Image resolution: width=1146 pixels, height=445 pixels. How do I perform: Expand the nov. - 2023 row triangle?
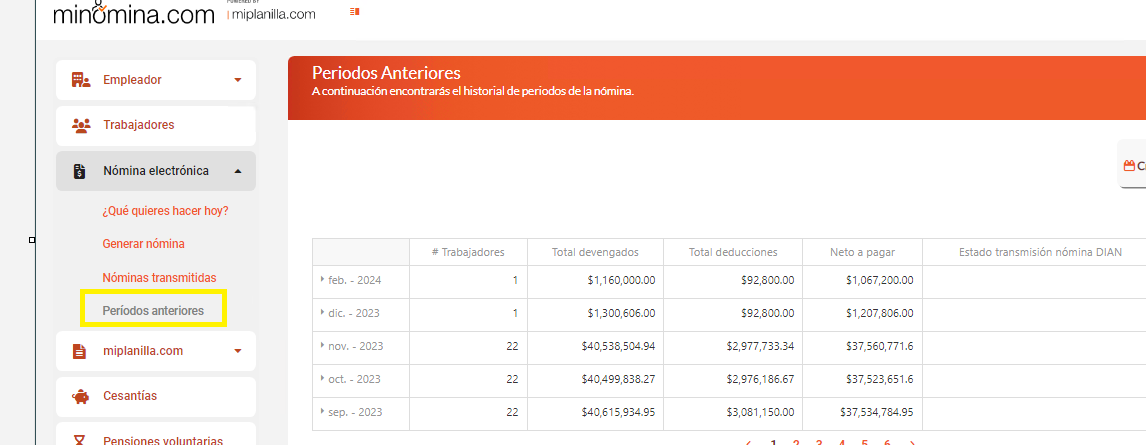coord(322,345)
